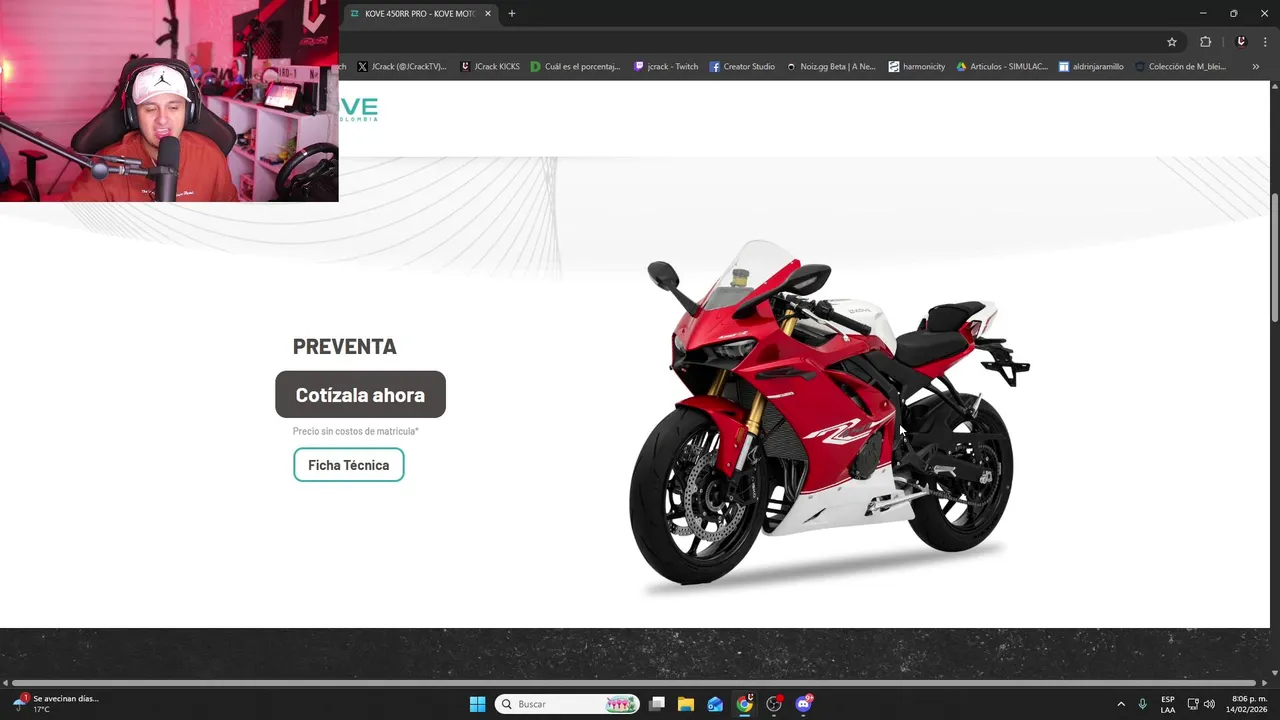This screenshot has height=720, width=1280.
Task: Open the JCrack (@JCrackTV) X bookmark
Action: click(402, 67)
